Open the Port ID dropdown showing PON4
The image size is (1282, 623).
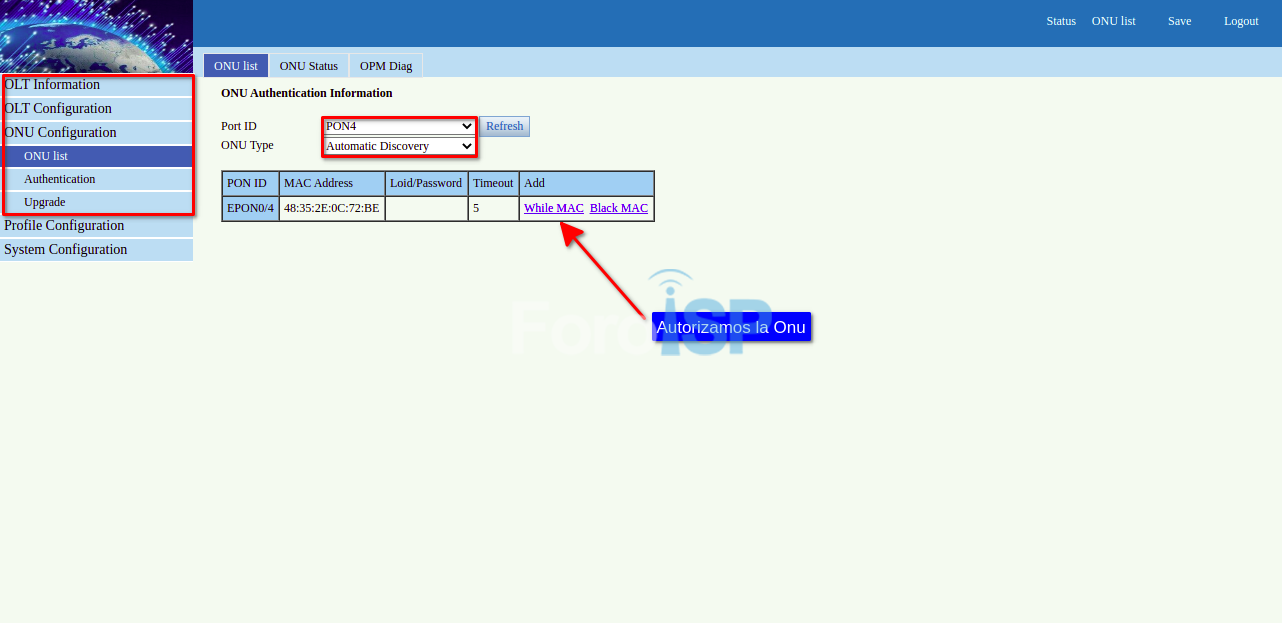click(x=399, y=126)
